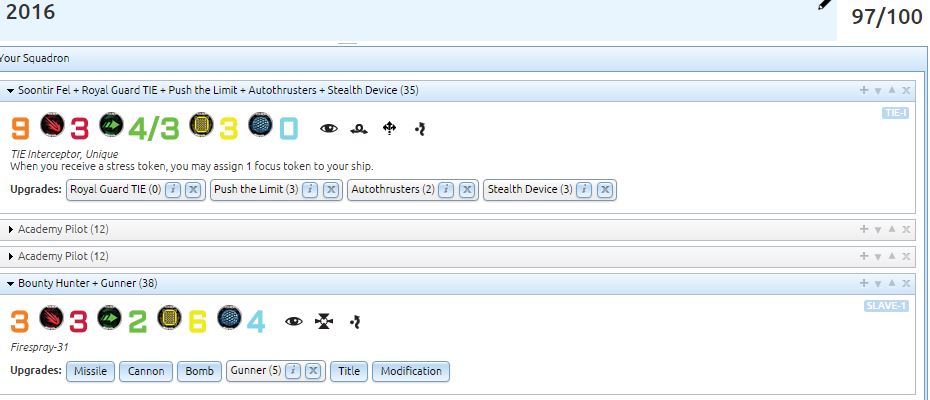Click the pencil edit icon beside 97/100

824,4
